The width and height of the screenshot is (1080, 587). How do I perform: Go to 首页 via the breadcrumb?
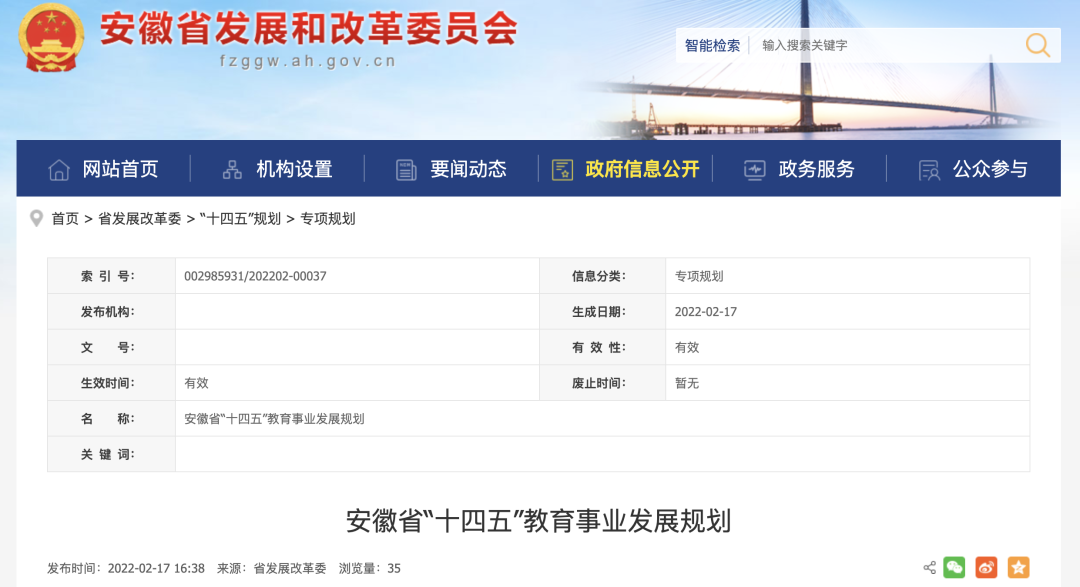tap(66, 219)
